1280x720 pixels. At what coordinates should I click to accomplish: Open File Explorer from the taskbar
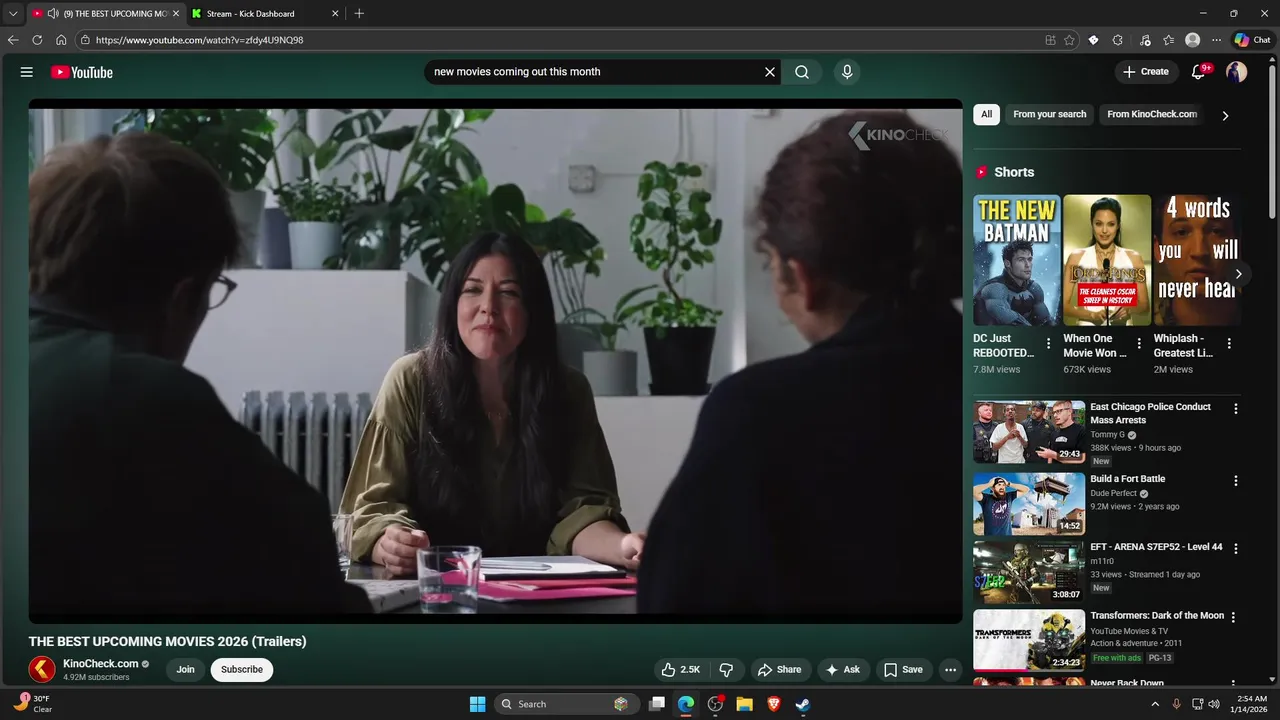(x=744, y=704)
